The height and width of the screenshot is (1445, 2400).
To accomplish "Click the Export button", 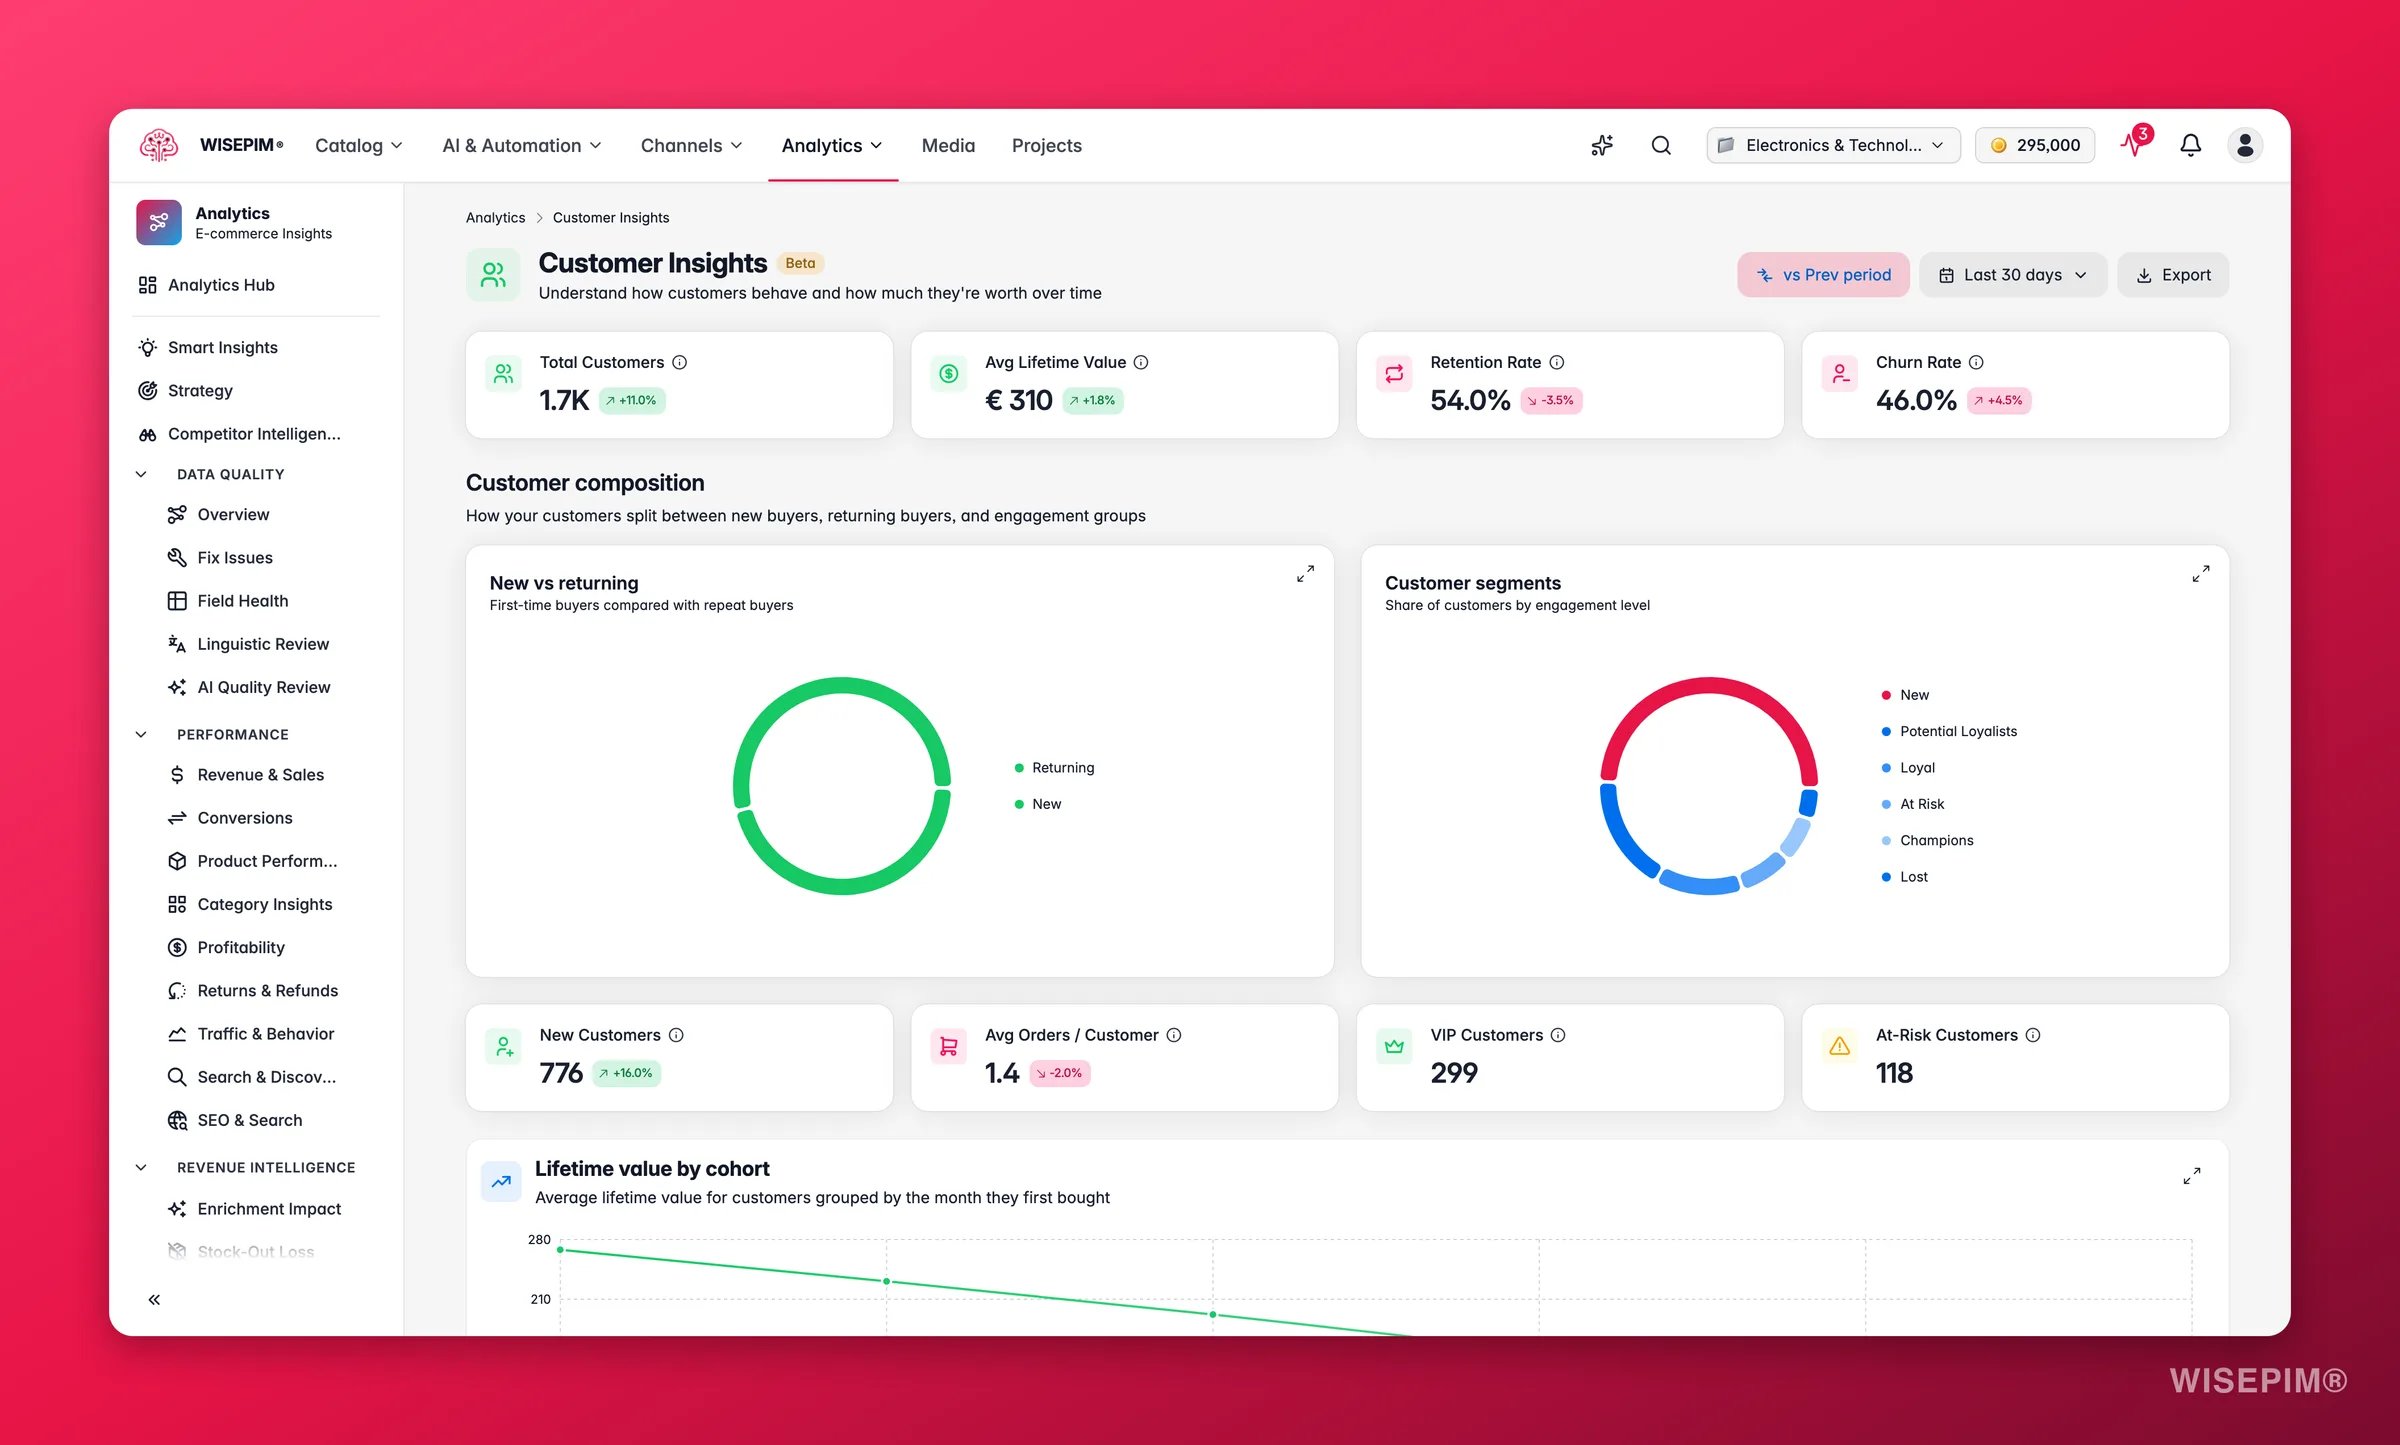I will point(2173,275).
